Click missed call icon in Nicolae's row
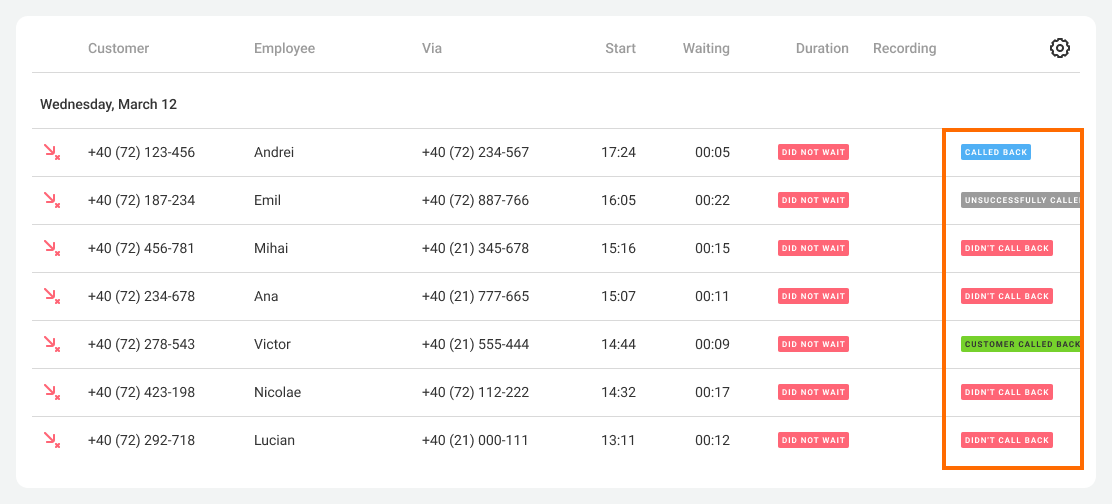Screen dimensions: 1112x504 tap(51, 392)
